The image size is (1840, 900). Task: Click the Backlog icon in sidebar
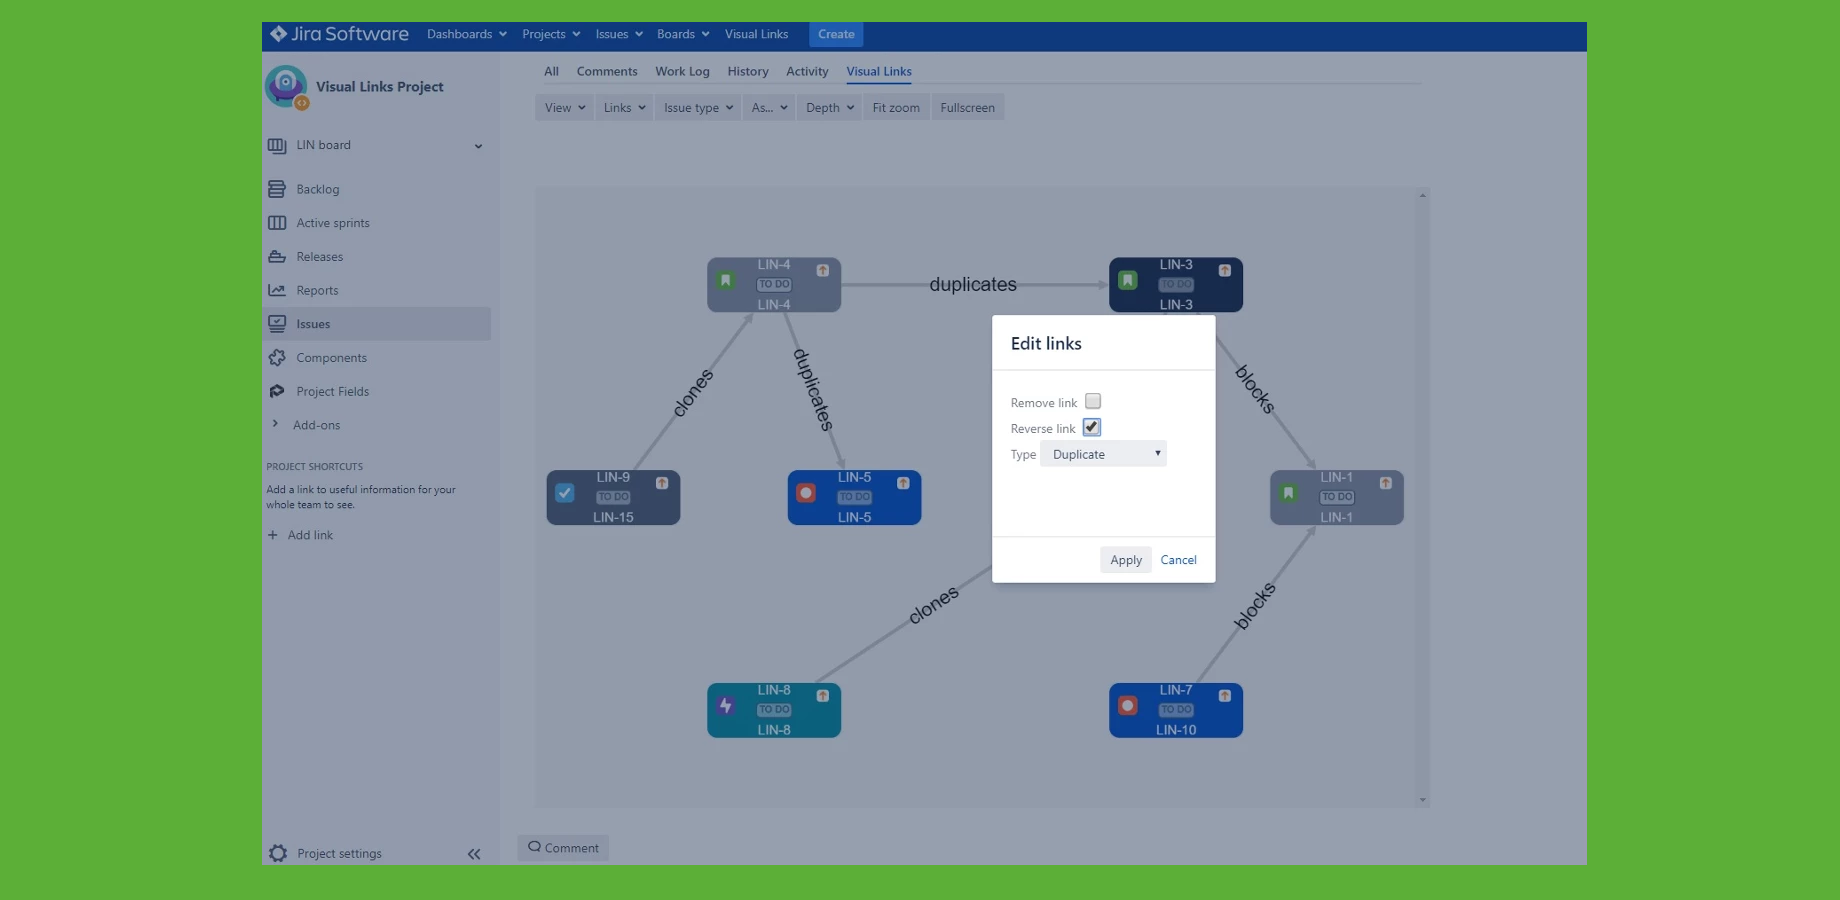click(x=277, y=189)
